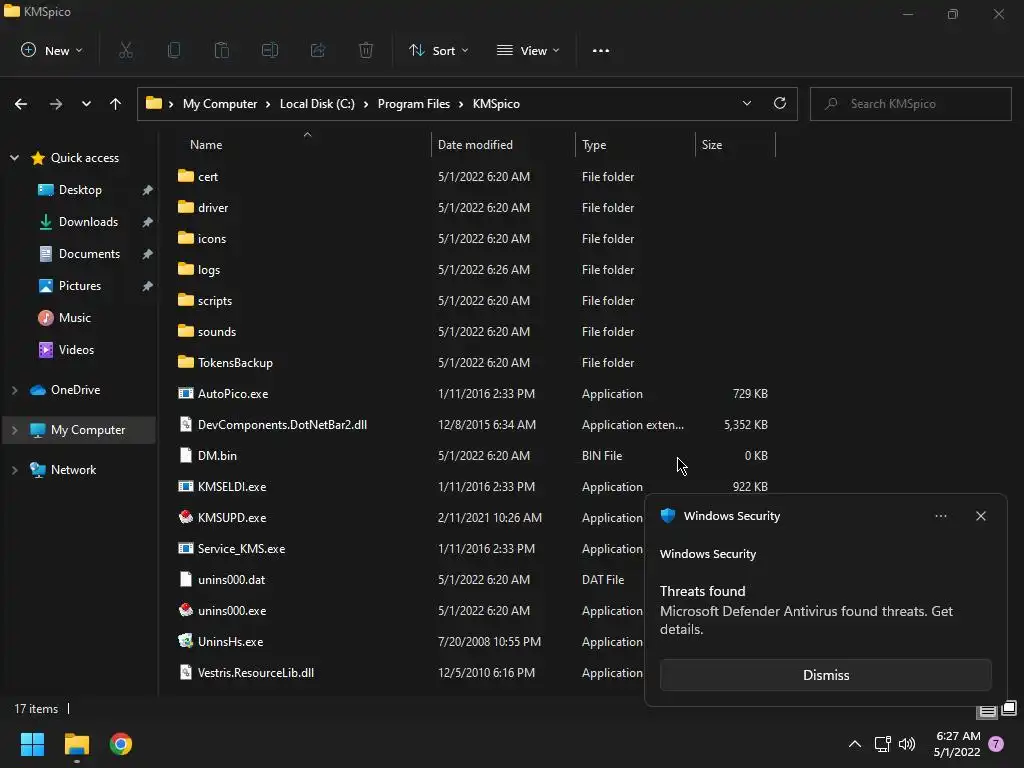Dismiss the Threats found notification
The height and width of the screenshot is (768, 1024).
[x=825, y=675]
